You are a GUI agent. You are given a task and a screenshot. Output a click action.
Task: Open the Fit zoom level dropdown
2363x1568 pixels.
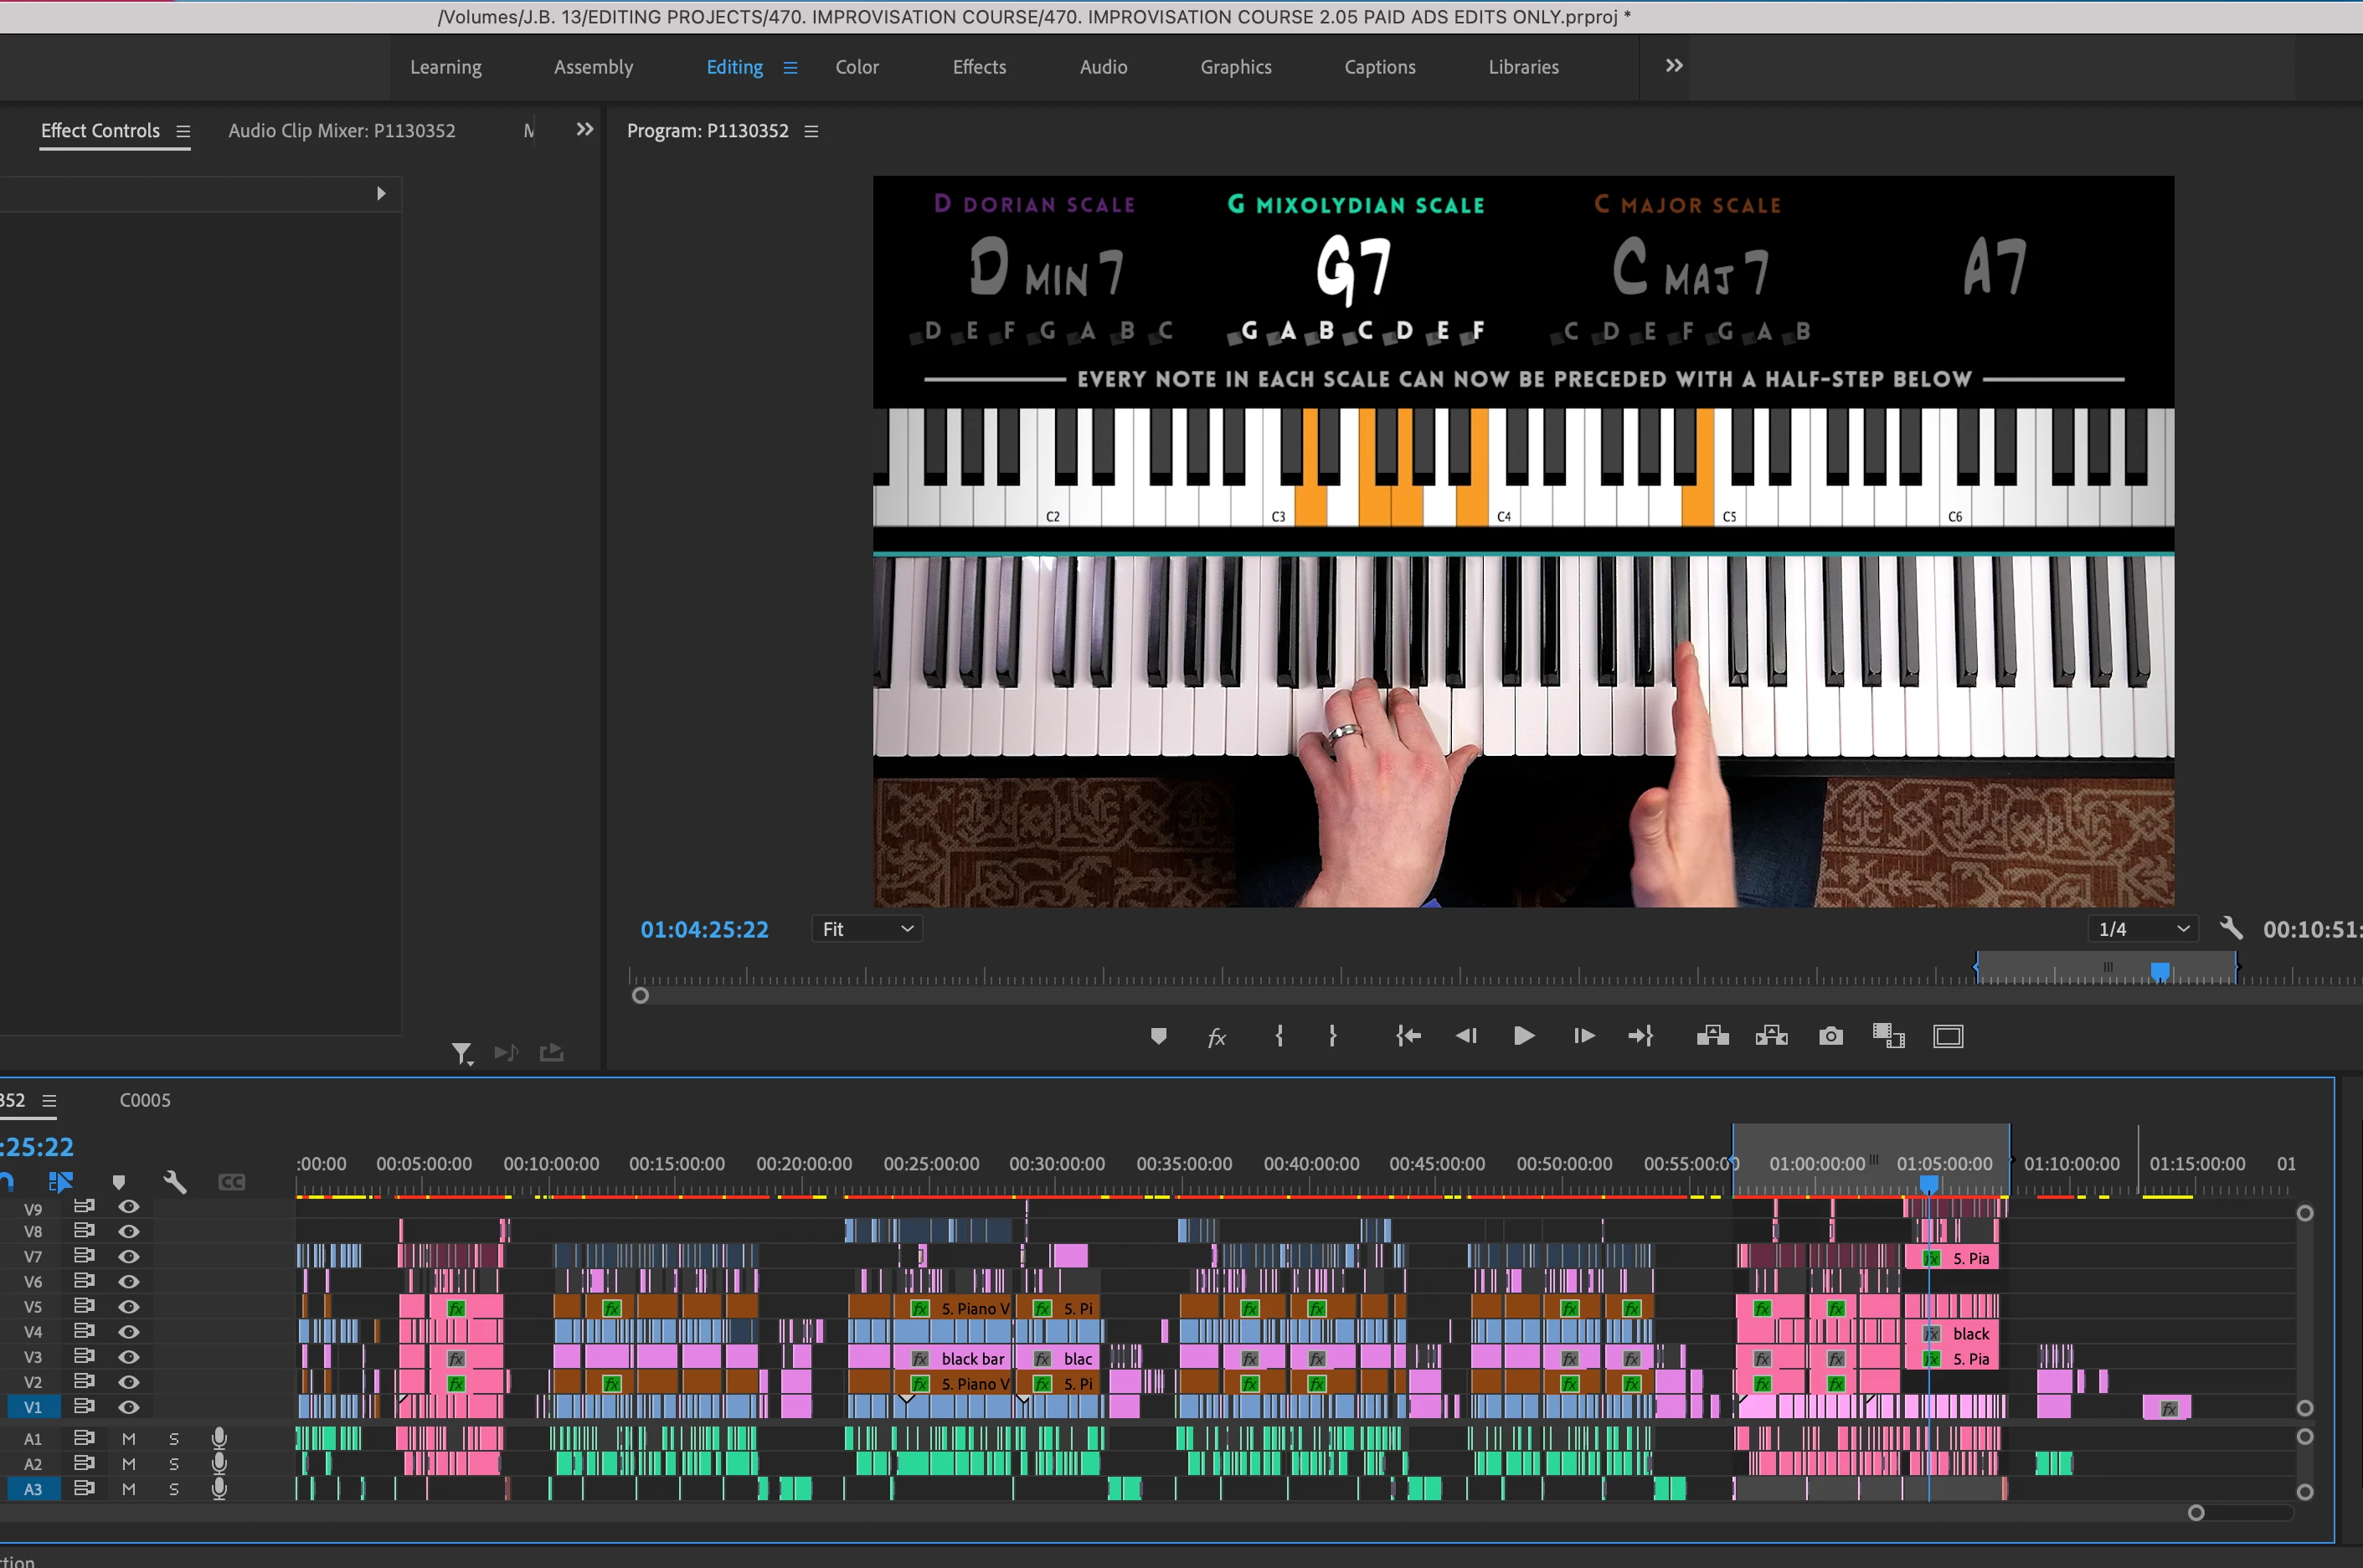[x=866, y=929]
